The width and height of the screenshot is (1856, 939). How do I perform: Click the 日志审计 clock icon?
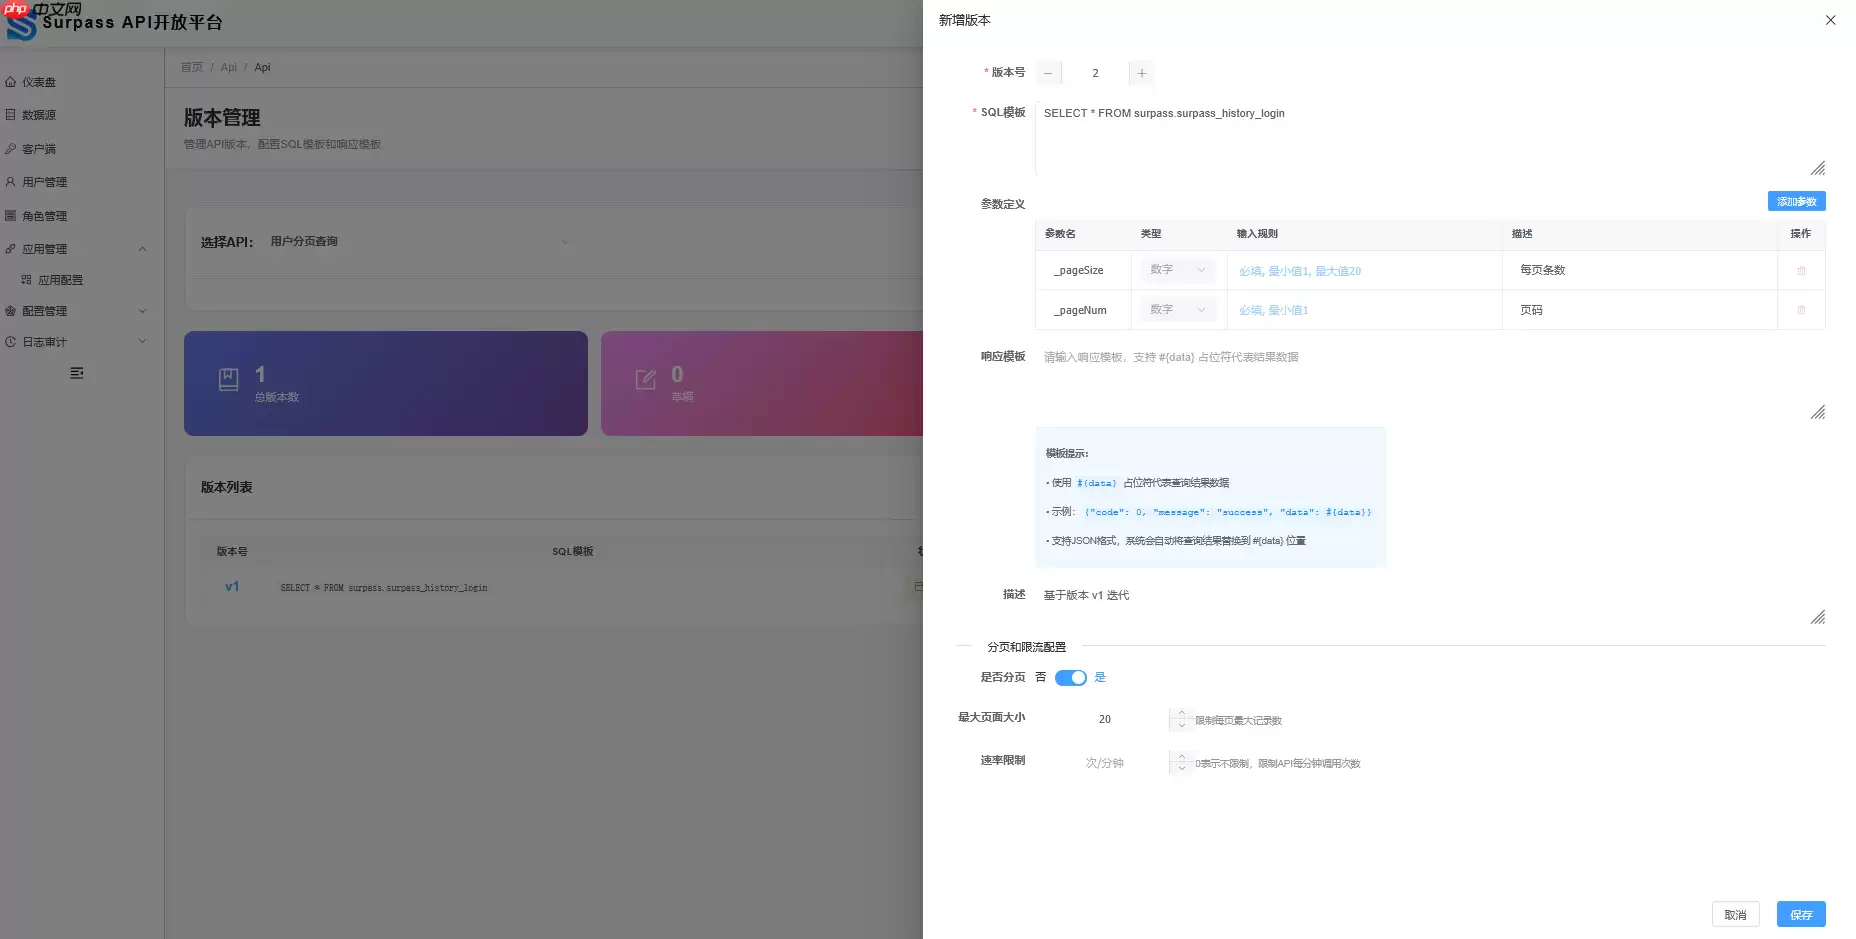pyautogui.click(x=12, y=341)
